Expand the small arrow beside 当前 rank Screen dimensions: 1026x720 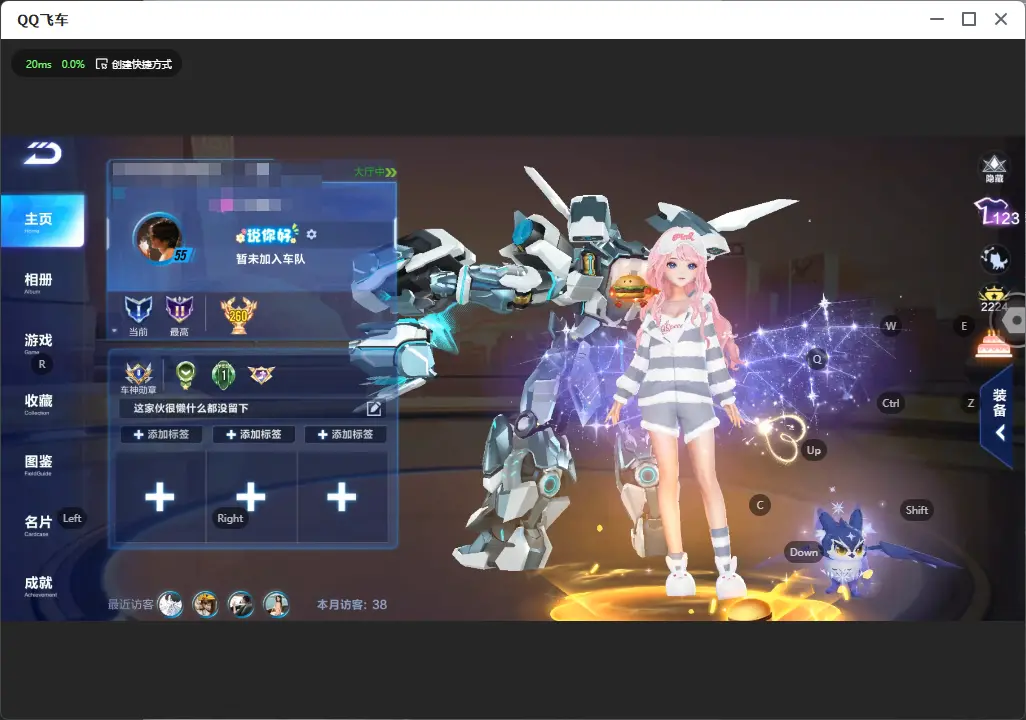[x=115, y=331]
